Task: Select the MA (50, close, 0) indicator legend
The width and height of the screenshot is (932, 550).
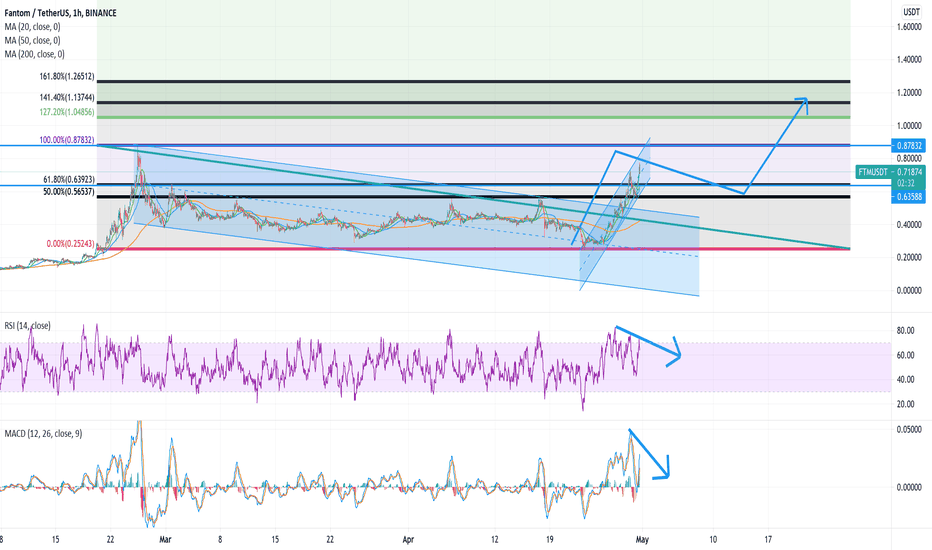Action: pos(32,40)
